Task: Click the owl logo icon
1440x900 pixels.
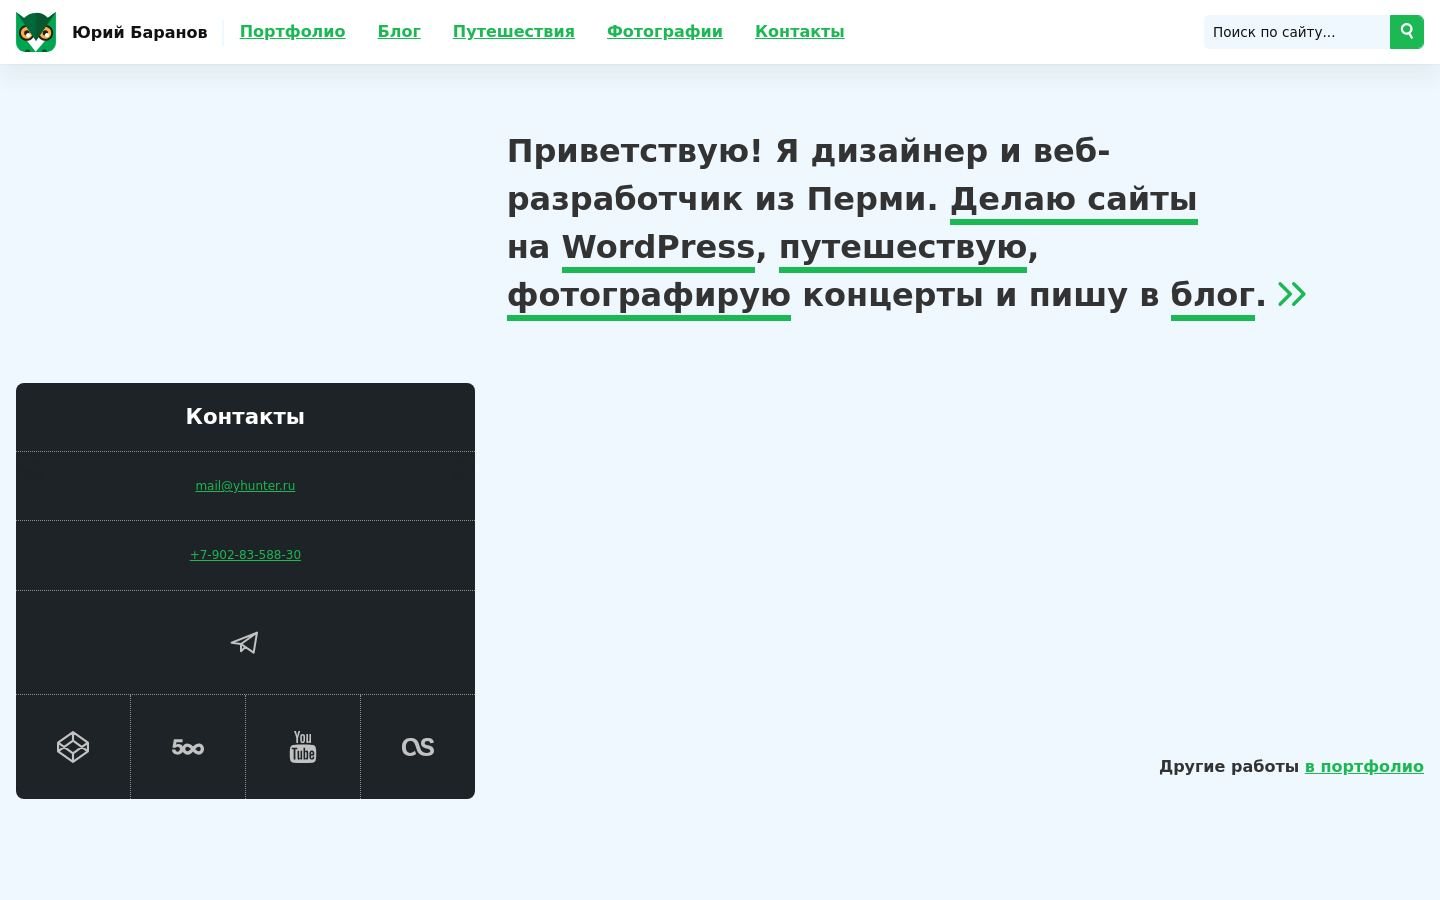Action: 36,32
